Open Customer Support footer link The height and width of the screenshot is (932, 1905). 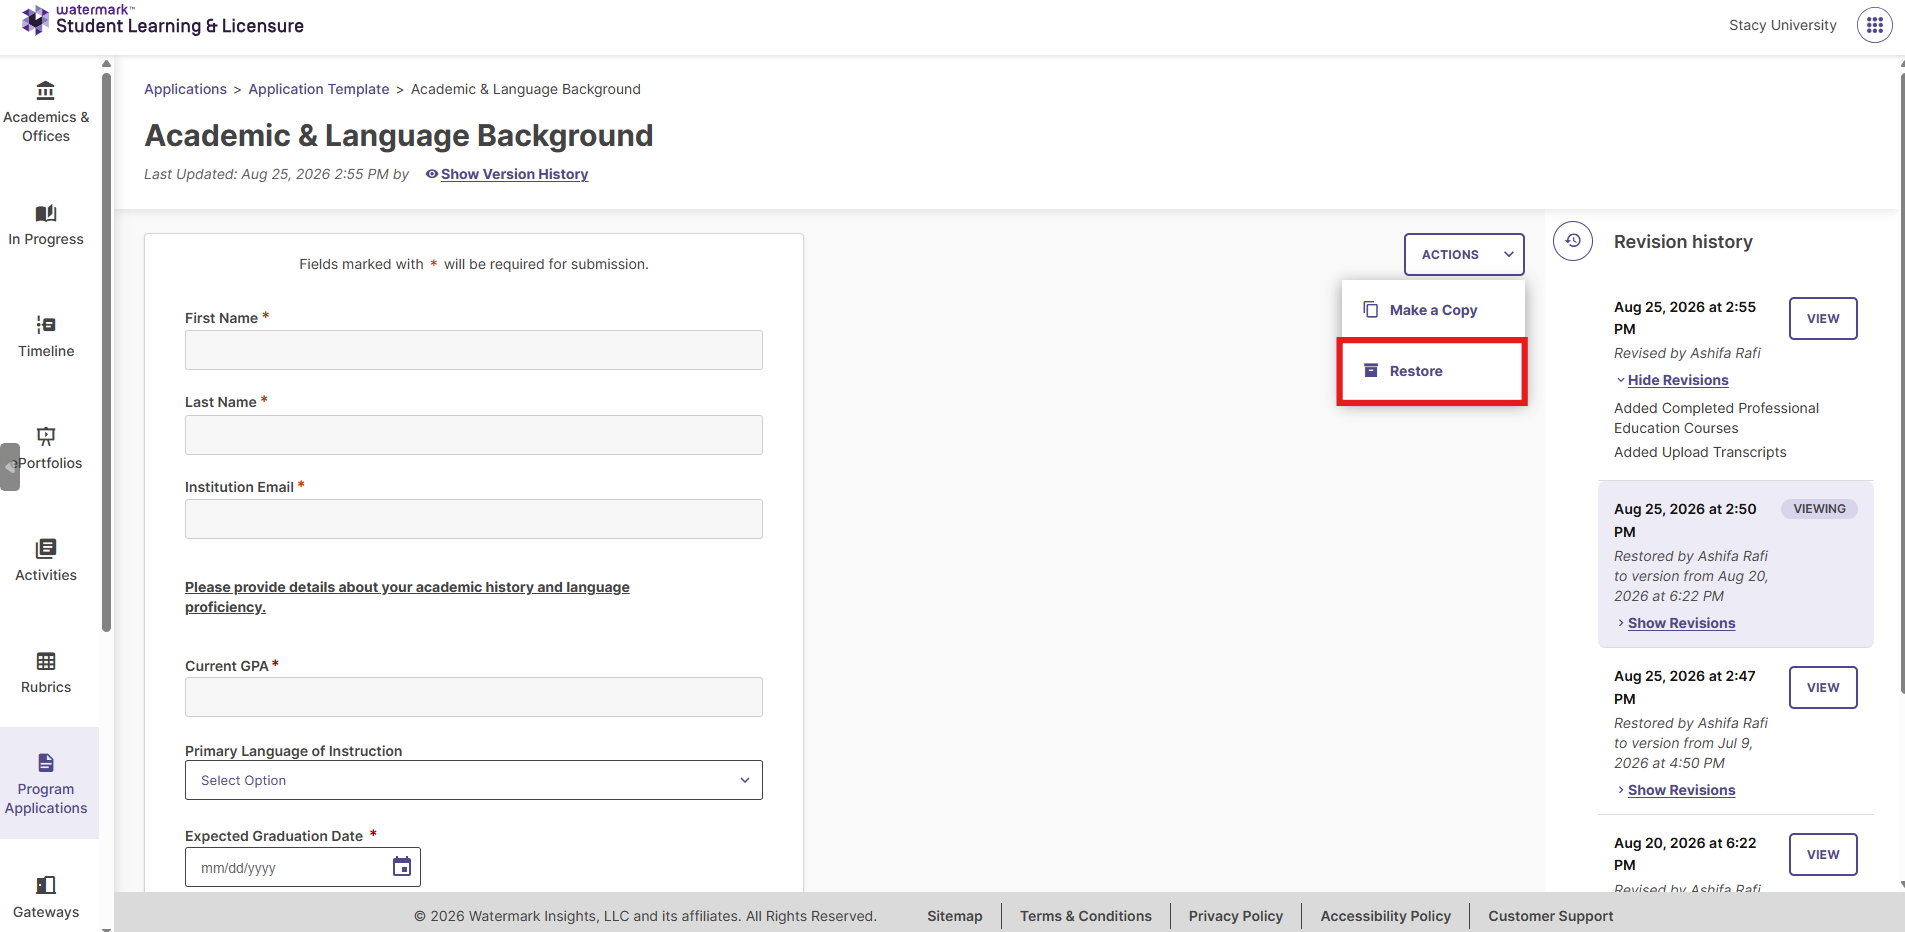1551,916
